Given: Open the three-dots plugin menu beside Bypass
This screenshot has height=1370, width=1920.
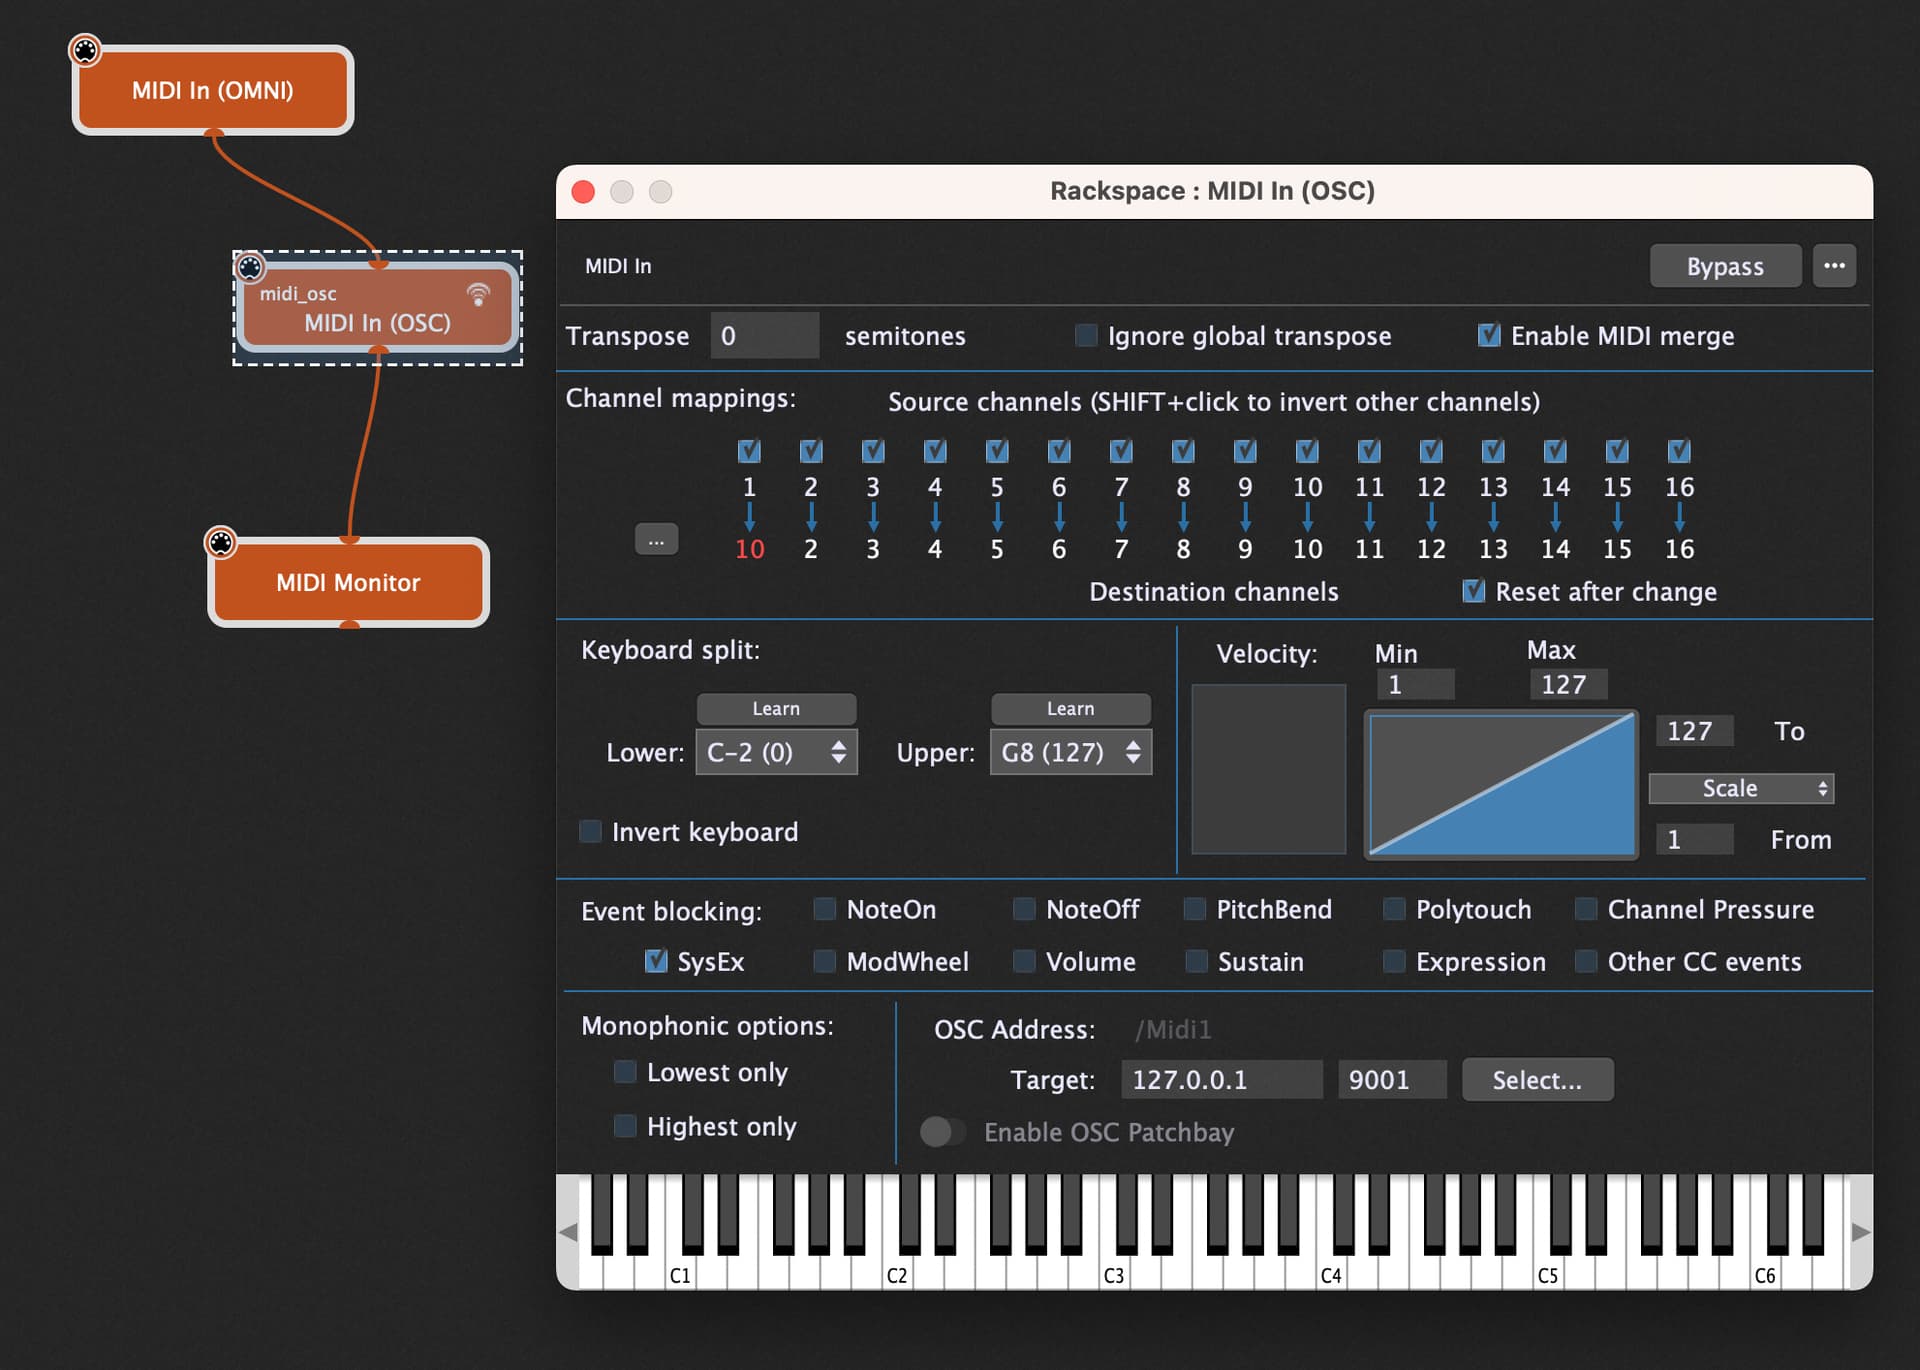Looking at the screenshot, I should [x=1834, y=266].
